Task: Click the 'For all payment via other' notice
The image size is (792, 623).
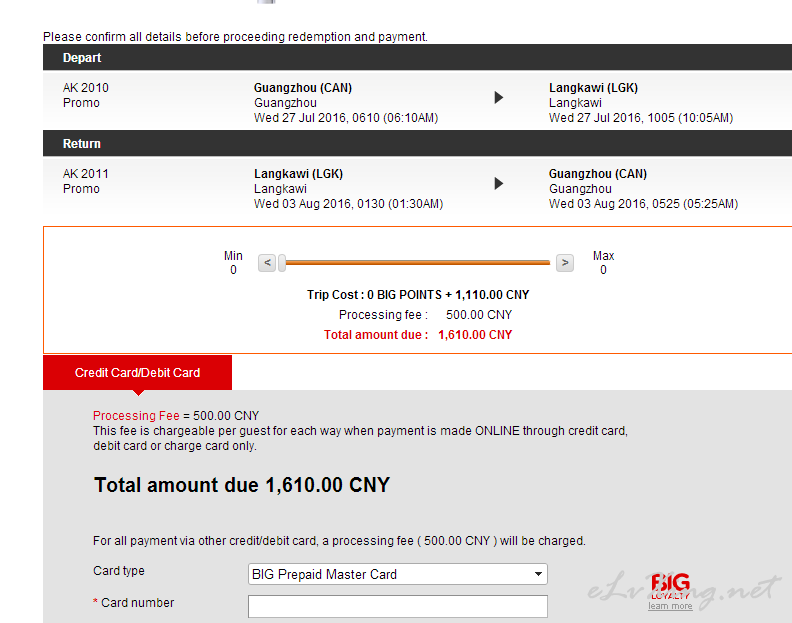Action: [x=339, y=541]
